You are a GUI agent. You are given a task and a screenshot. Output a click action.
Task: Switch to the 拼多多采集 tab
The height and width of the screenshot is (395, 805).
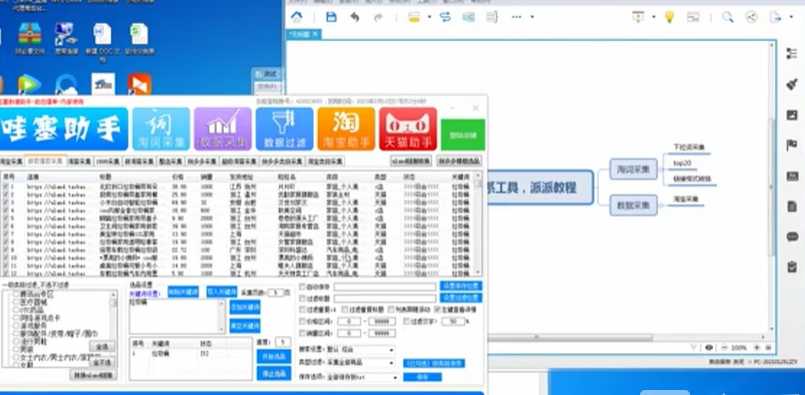[201, 161]
